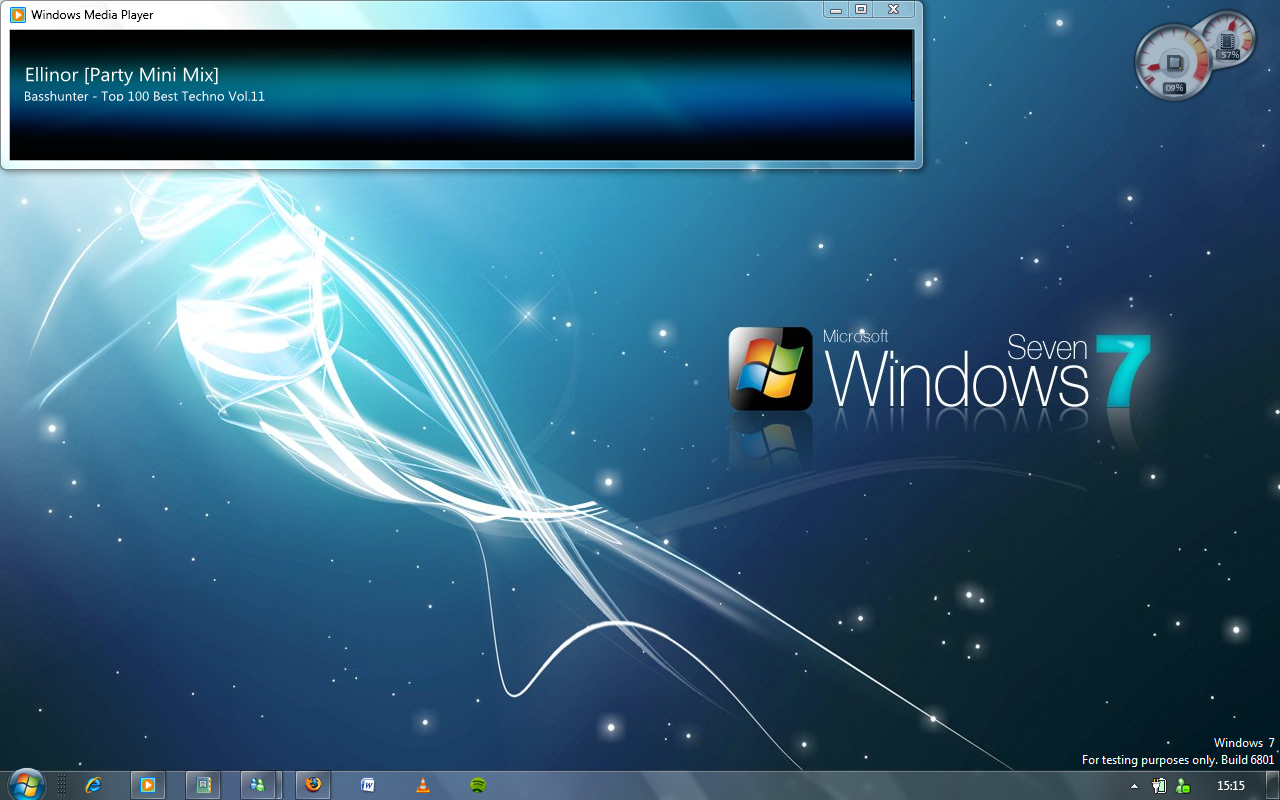This screenshot has width=1280, height=800.
Task: Show hidden system tray icons arrow
Action: (1134, 786)
